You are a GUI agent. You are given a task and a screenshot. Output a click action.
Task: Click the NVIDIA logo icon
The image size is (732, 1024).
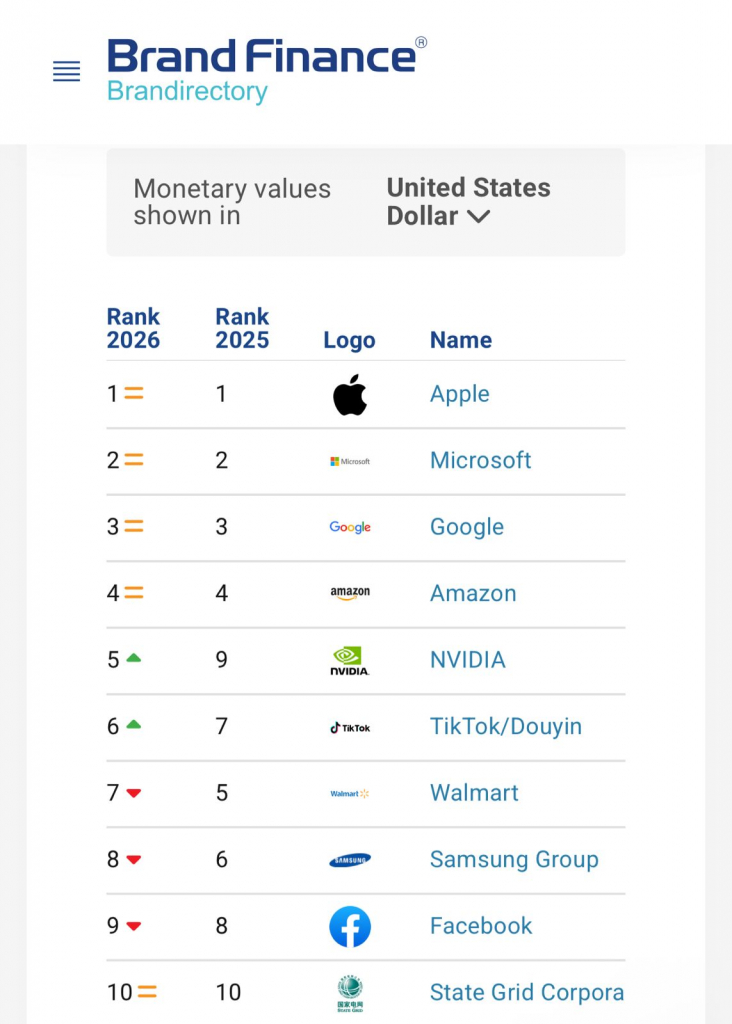pyautogui.click(x=350, y=660)
